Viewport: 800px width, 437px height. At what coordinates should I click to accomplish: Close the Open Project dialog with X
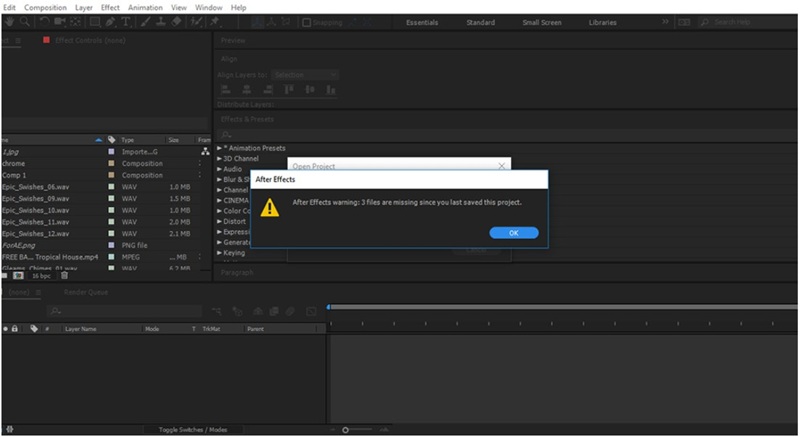(502, 166)
